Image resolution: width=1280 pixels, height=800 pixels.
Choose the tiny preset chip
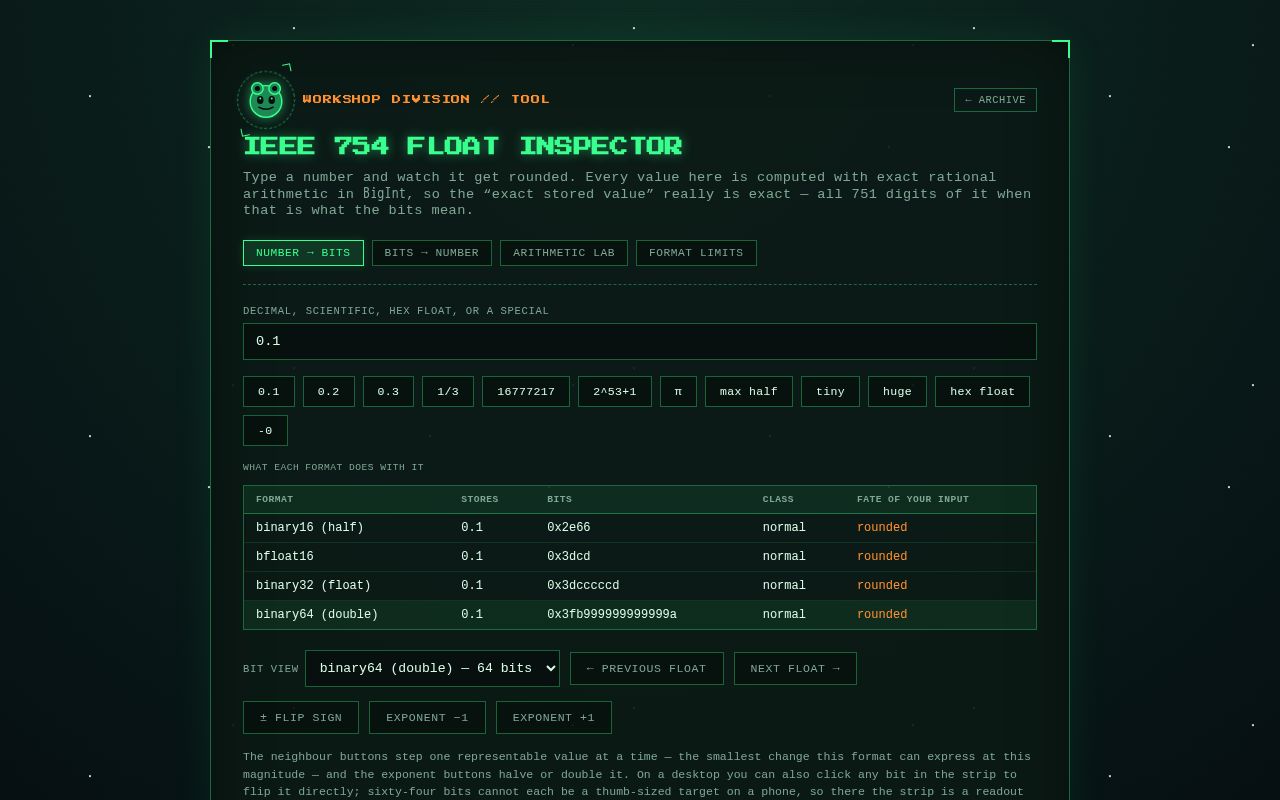(x=830, y=391)
